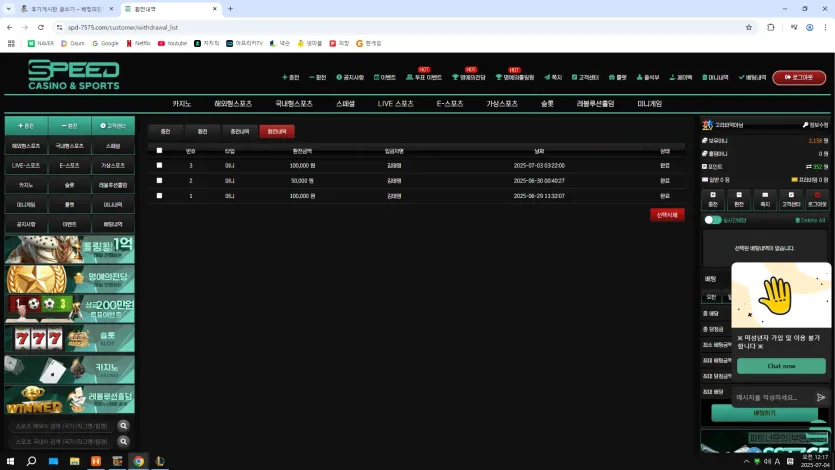Open the 슬롯 777 banner
This screenshot has width=835, height=470.
point(69,339)
